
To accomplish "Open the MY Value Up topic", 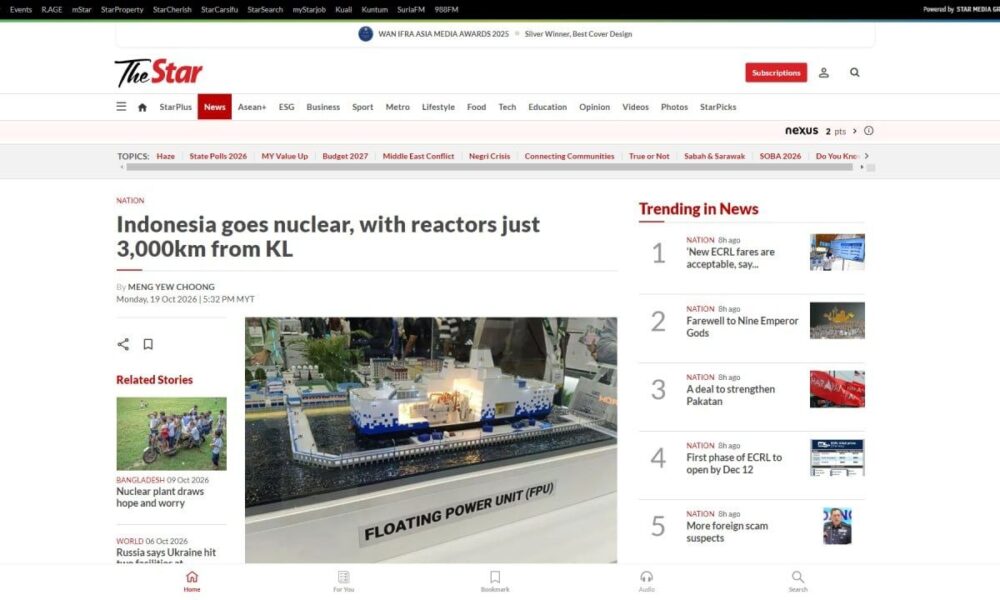I will (x=284, y=156).
